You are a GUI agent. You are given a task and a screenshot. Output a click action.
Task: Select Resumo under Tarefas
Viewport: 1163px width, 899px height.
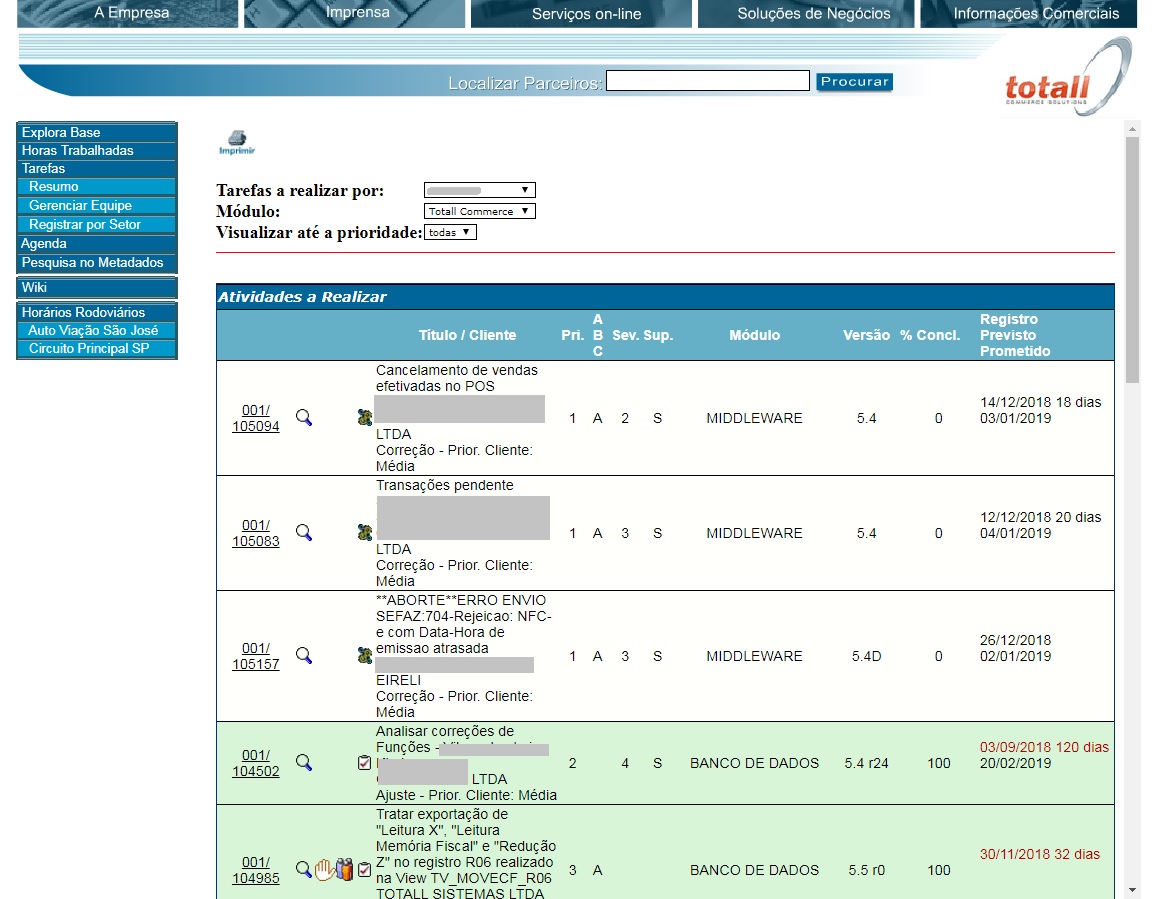97,187
